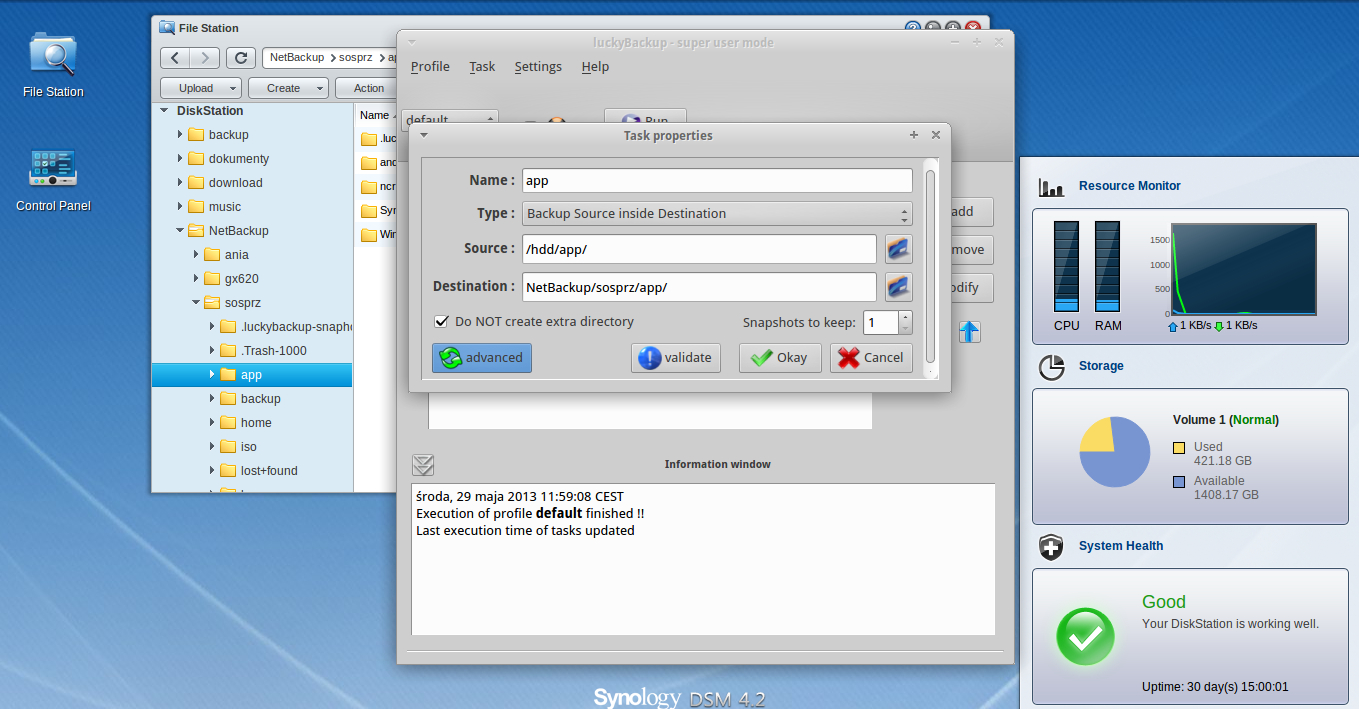Open the Help menu in luckyBackup
Viewport: 1359px width, 709px height.
point(595,67)
